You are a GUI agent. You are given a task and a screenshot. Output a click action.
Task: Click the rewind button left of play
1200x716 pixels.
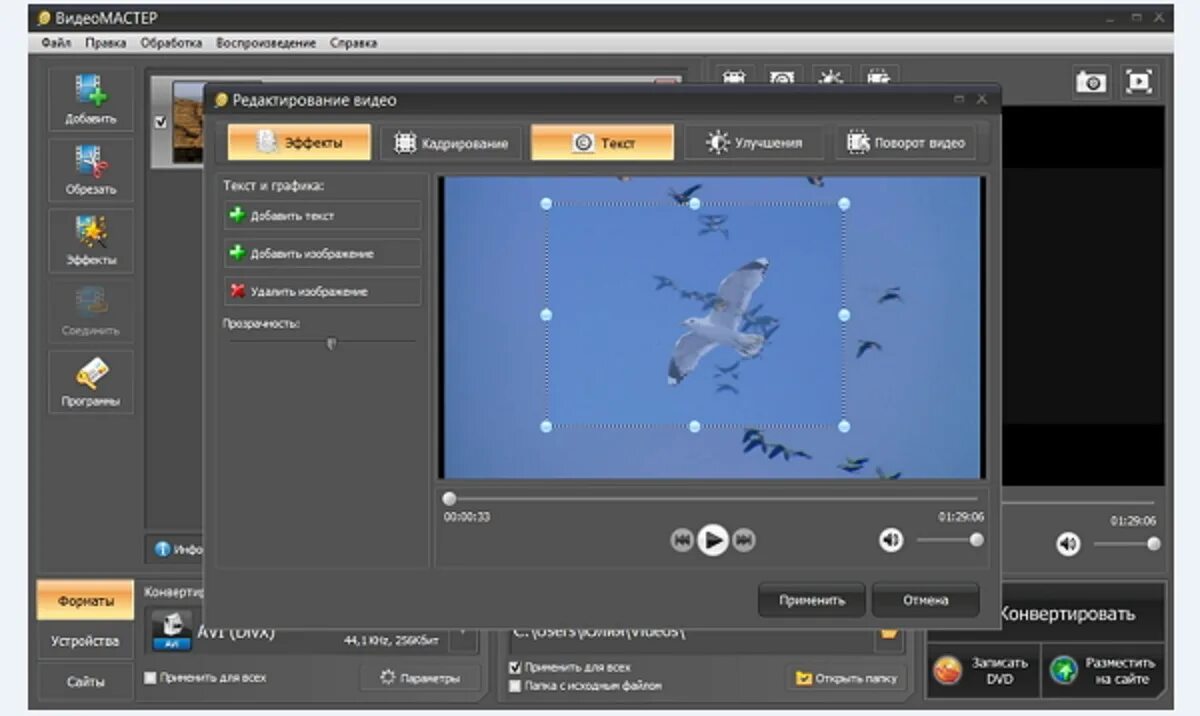point(682,540)
